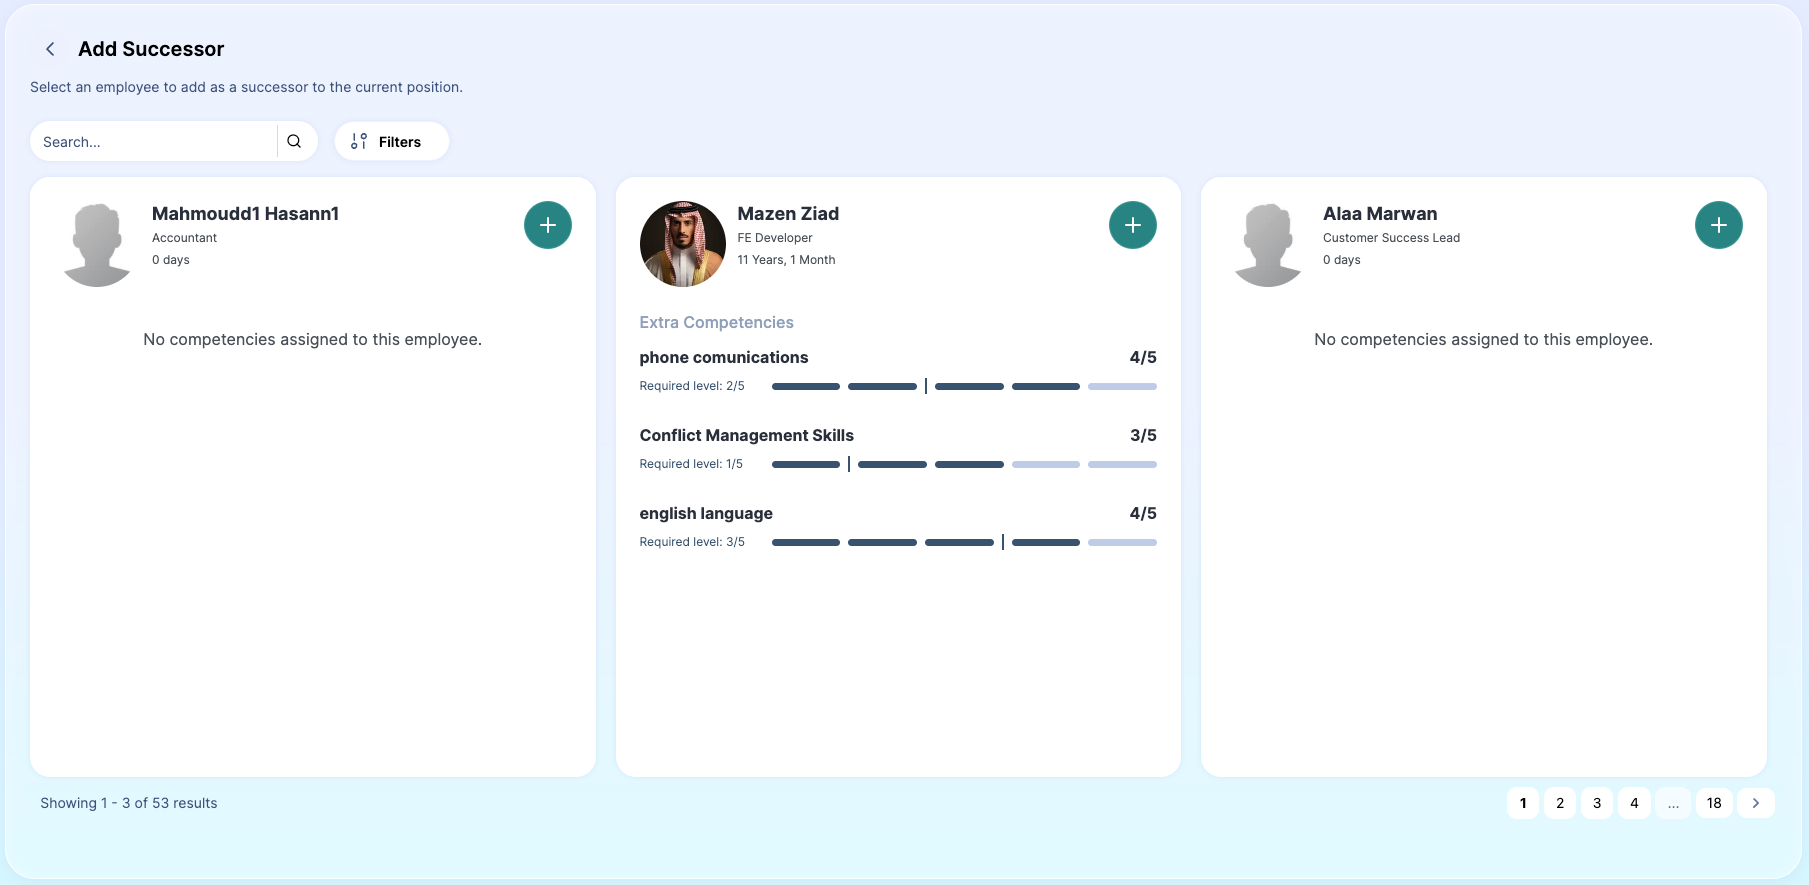The height and width of the screenshot is (885, 1809).
Task: Click the 'phone comunications' competency label
Action: (724, 357)
